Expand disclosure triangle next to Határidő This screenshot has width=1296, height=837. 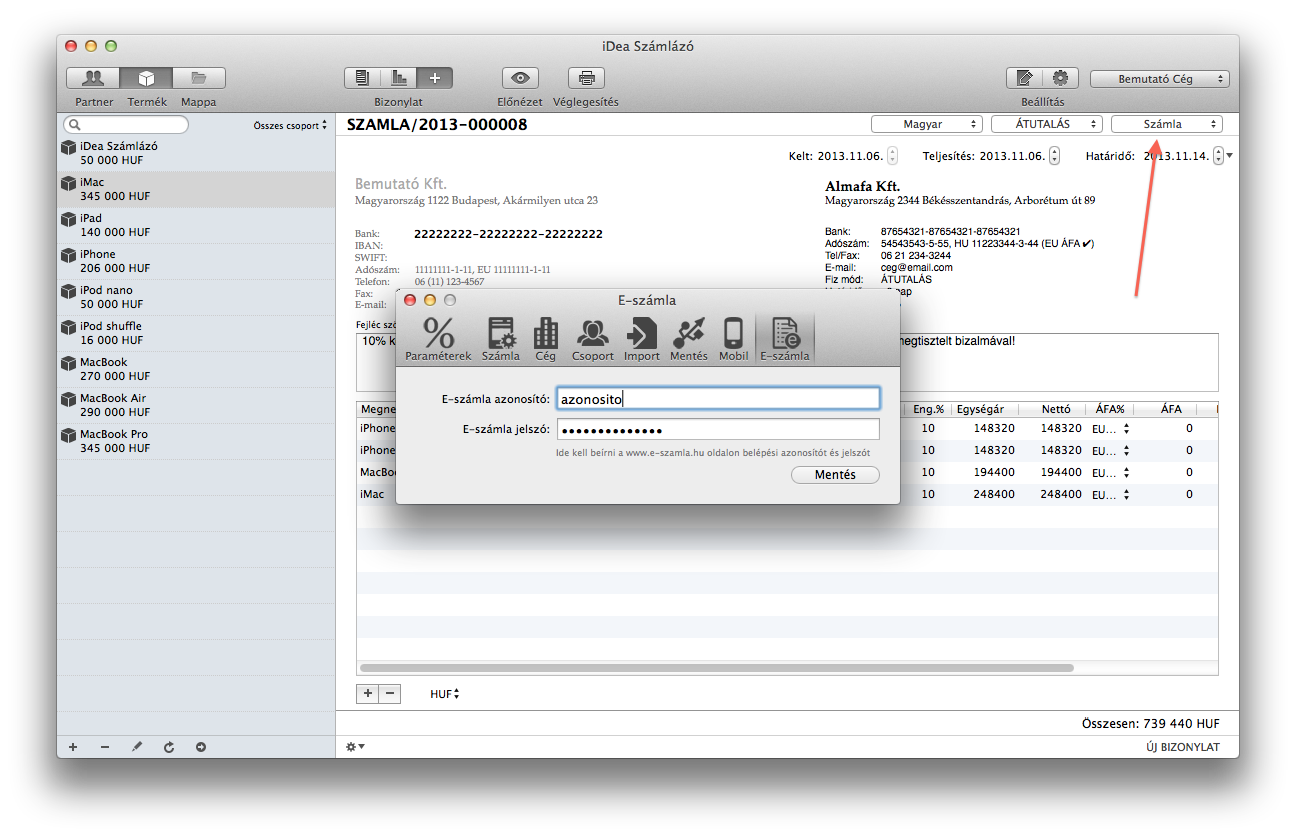[x=1230, y=156]
